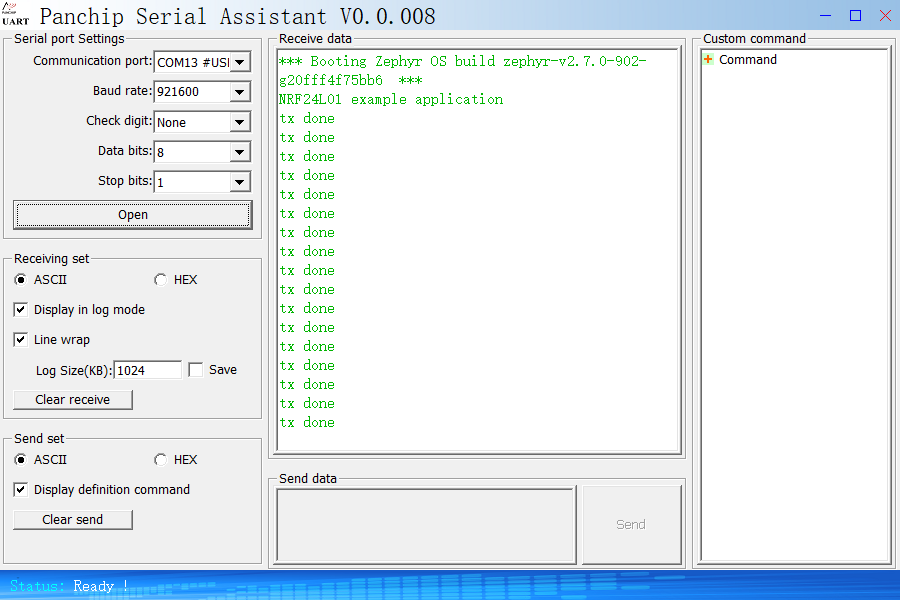Select the Command tree item
Screen dimensions: 900x600
(x=748, y=60)
